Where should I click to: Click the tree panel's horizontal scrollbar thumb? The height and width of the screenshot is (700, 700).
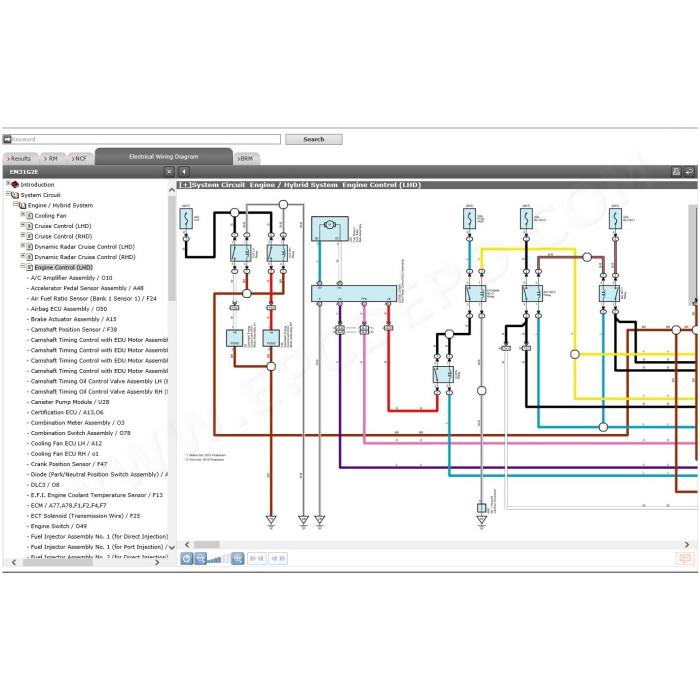click(58, 562)
